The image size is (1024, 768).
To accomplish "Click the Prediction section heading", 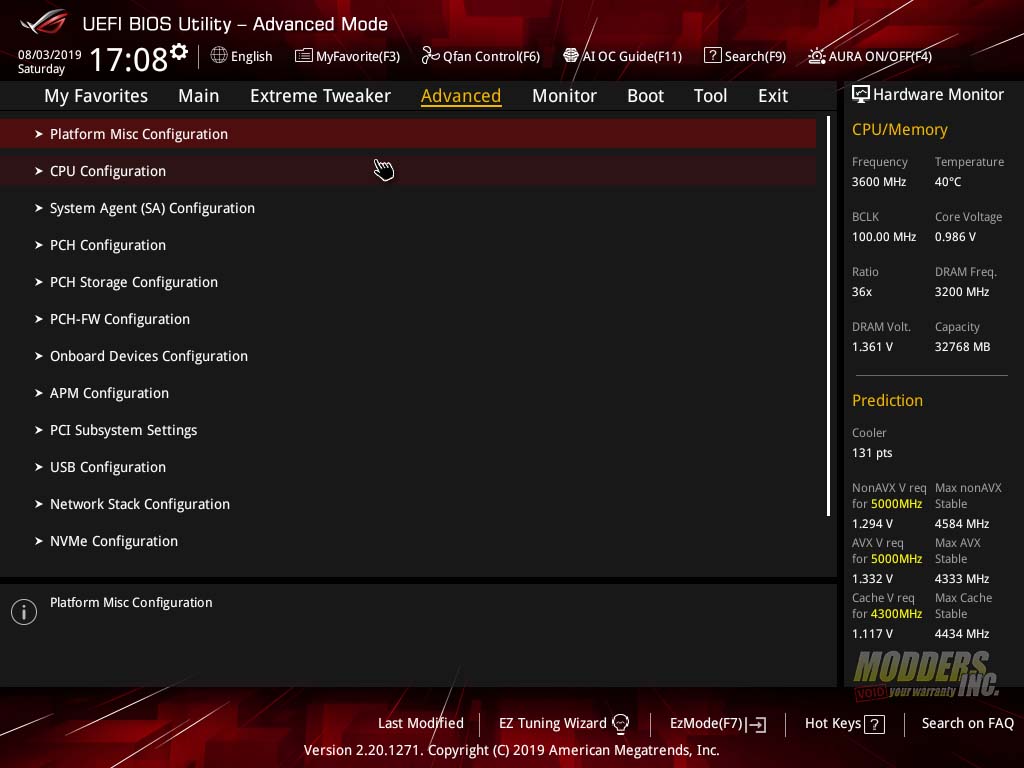I will click(887, 400).
